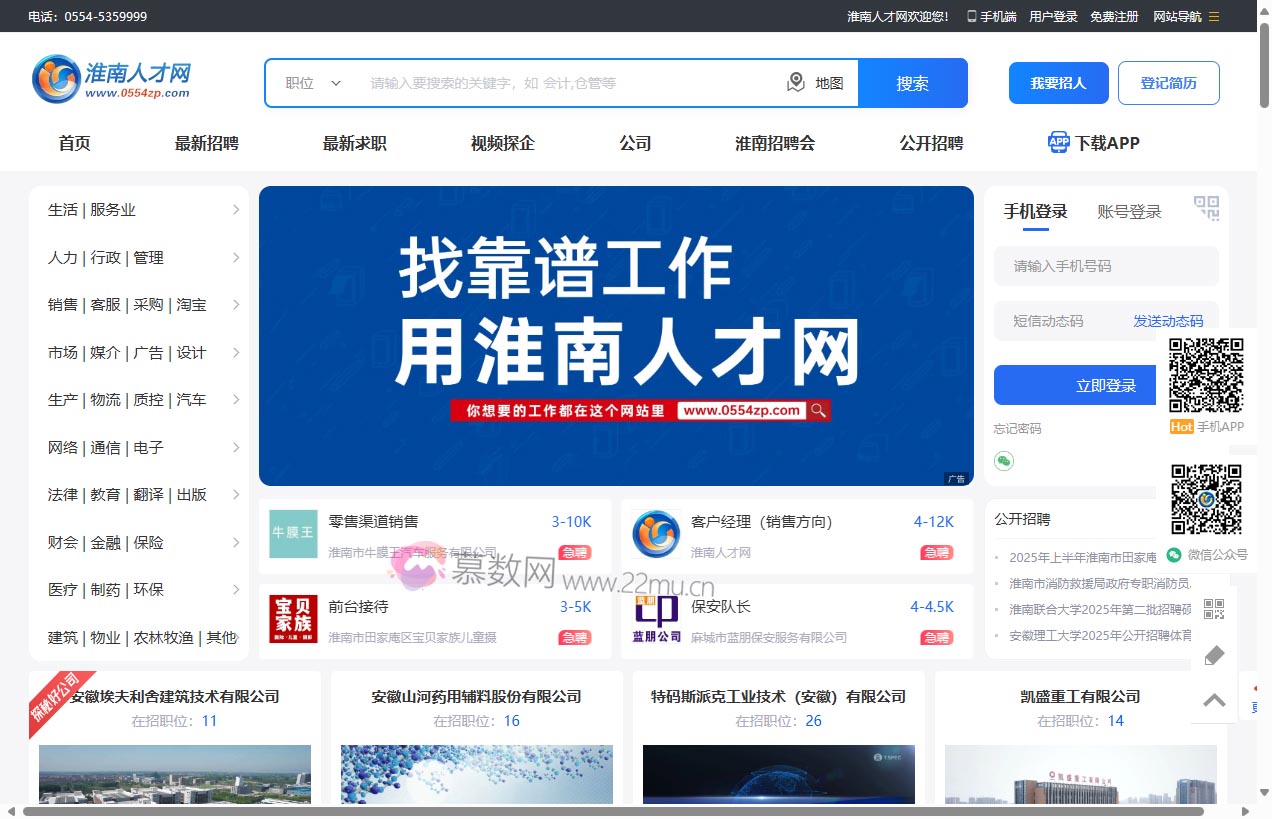Click the back-to-top arrow on the right edge
The image size is (1272, 819).
coord(1214,701)
